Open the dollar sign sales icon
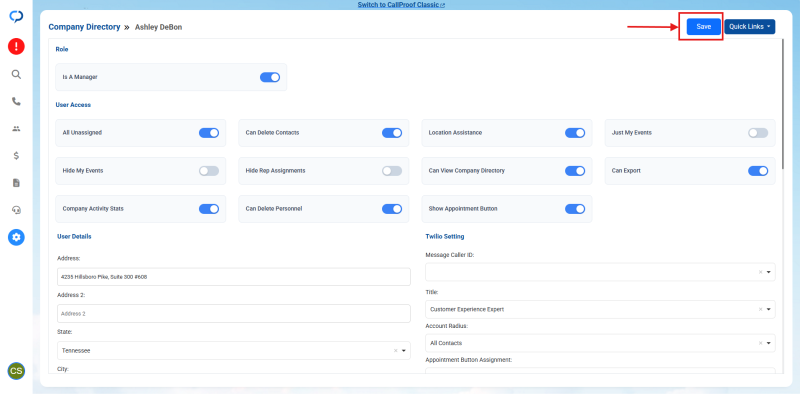The width and height of the screenshot is (800, 394). click(x=16, y=156)
